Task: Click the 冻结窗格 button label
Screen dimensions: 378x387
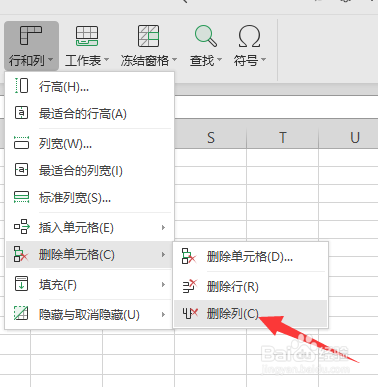Action: (x=145, y=60)
